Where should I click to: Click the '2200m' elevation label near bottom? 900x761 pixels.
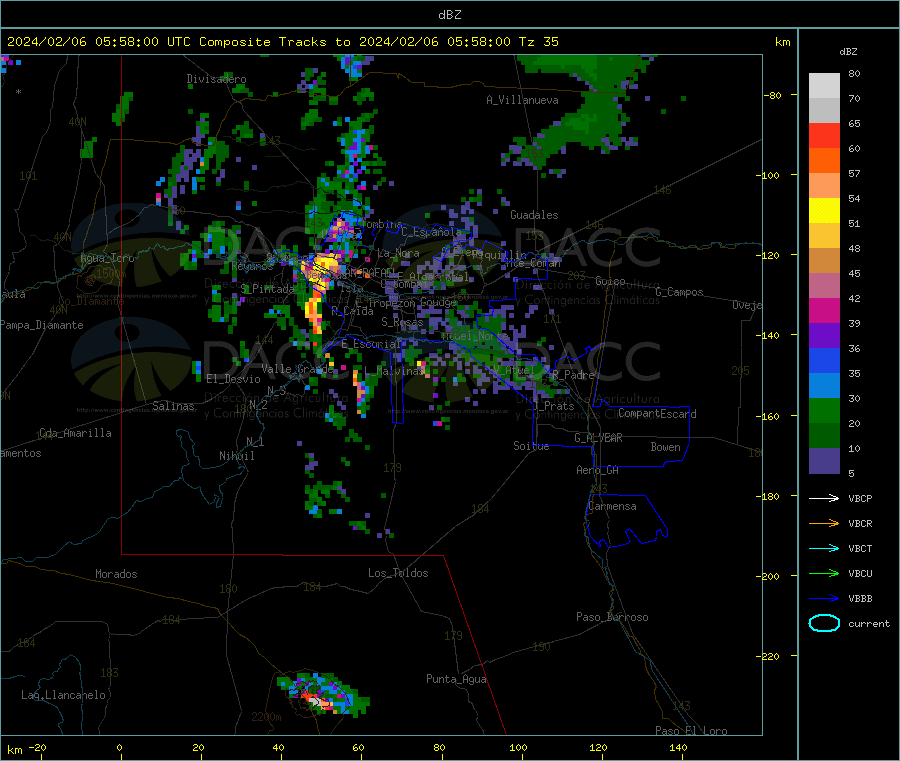point(266,717)
